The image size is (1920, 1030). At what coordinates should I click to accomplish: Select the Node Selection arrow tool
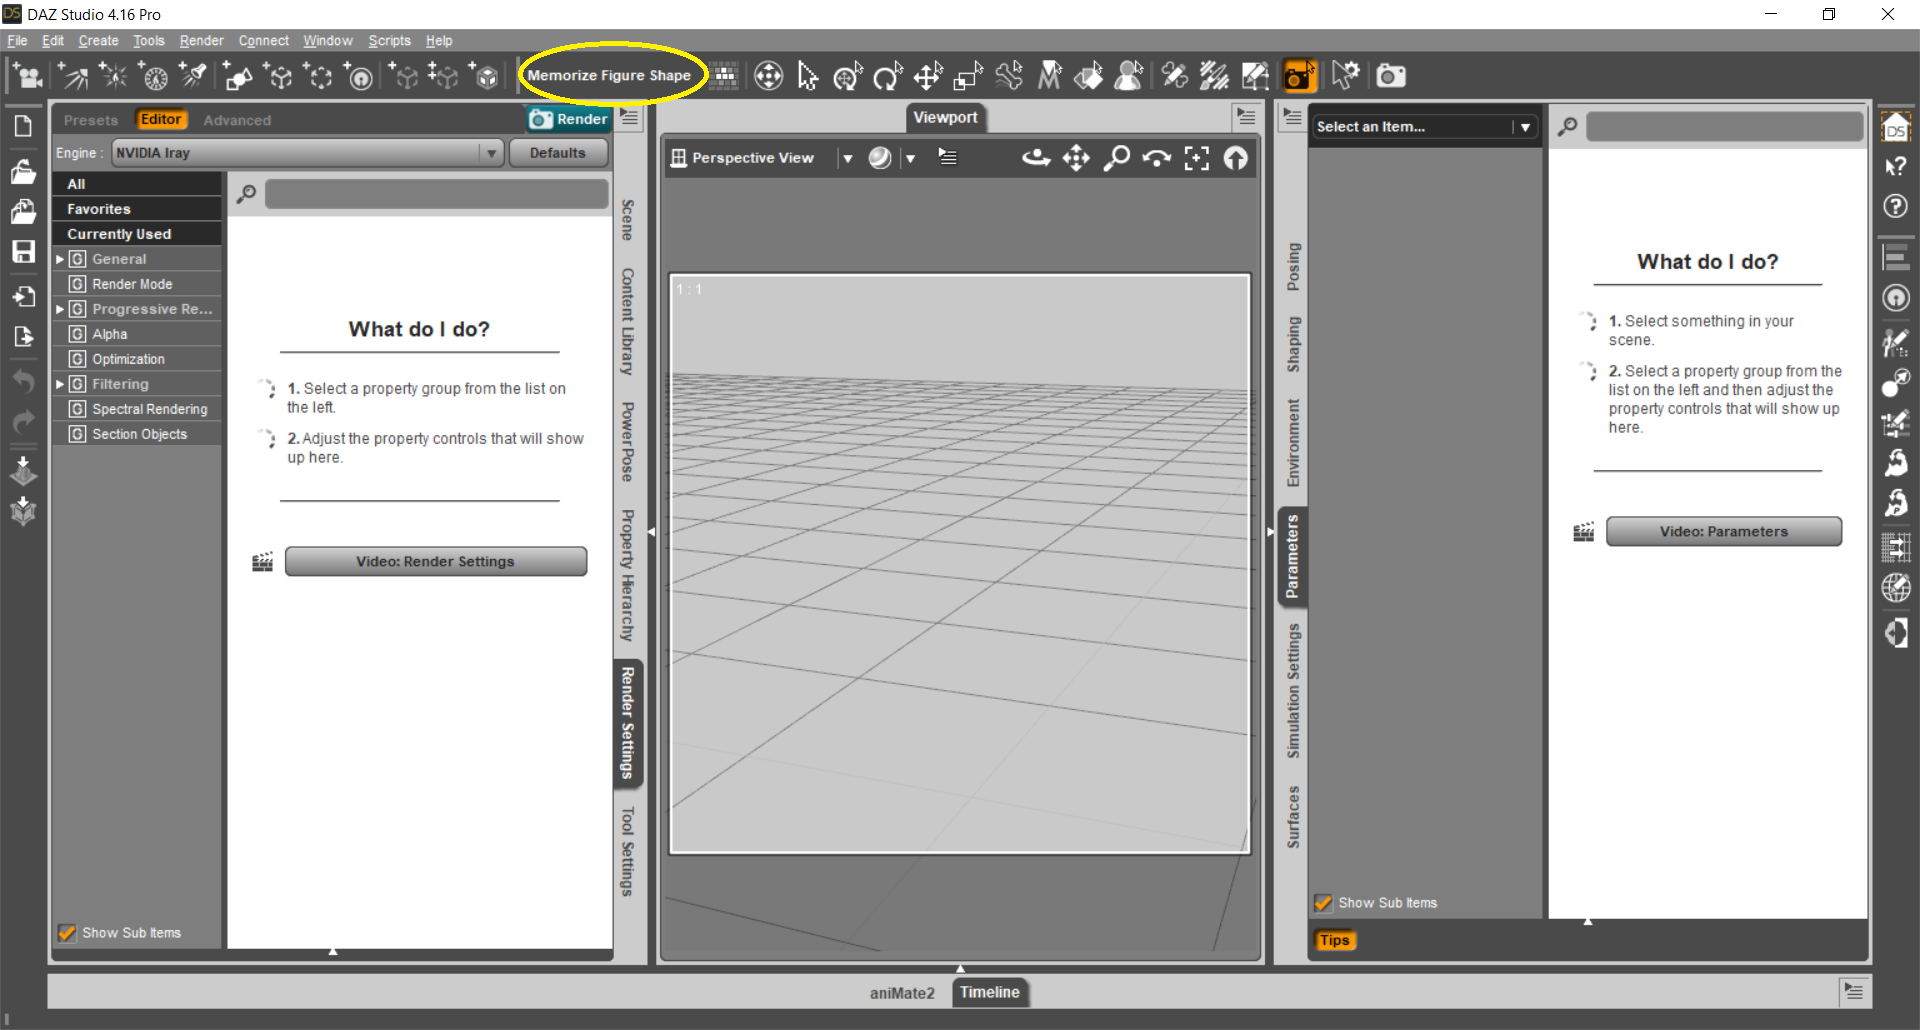pyautogui.click(x=808, y=76)
